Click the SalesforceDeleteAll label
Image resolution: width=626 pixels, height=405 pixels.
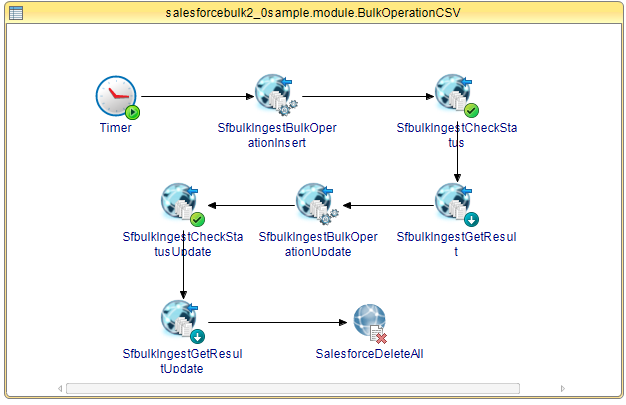[369, 354]
